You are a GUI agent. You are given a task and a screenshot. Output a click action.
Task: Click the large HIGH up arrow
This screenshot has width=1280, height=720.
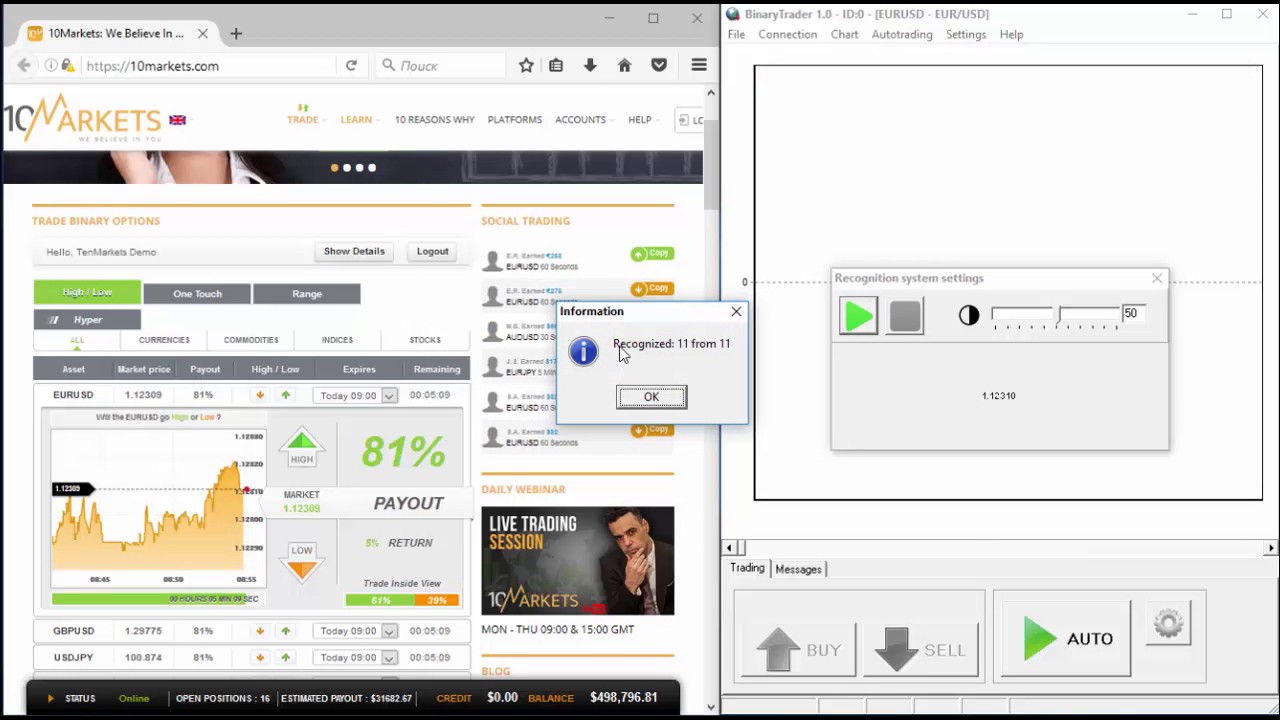tap(302, 447)
